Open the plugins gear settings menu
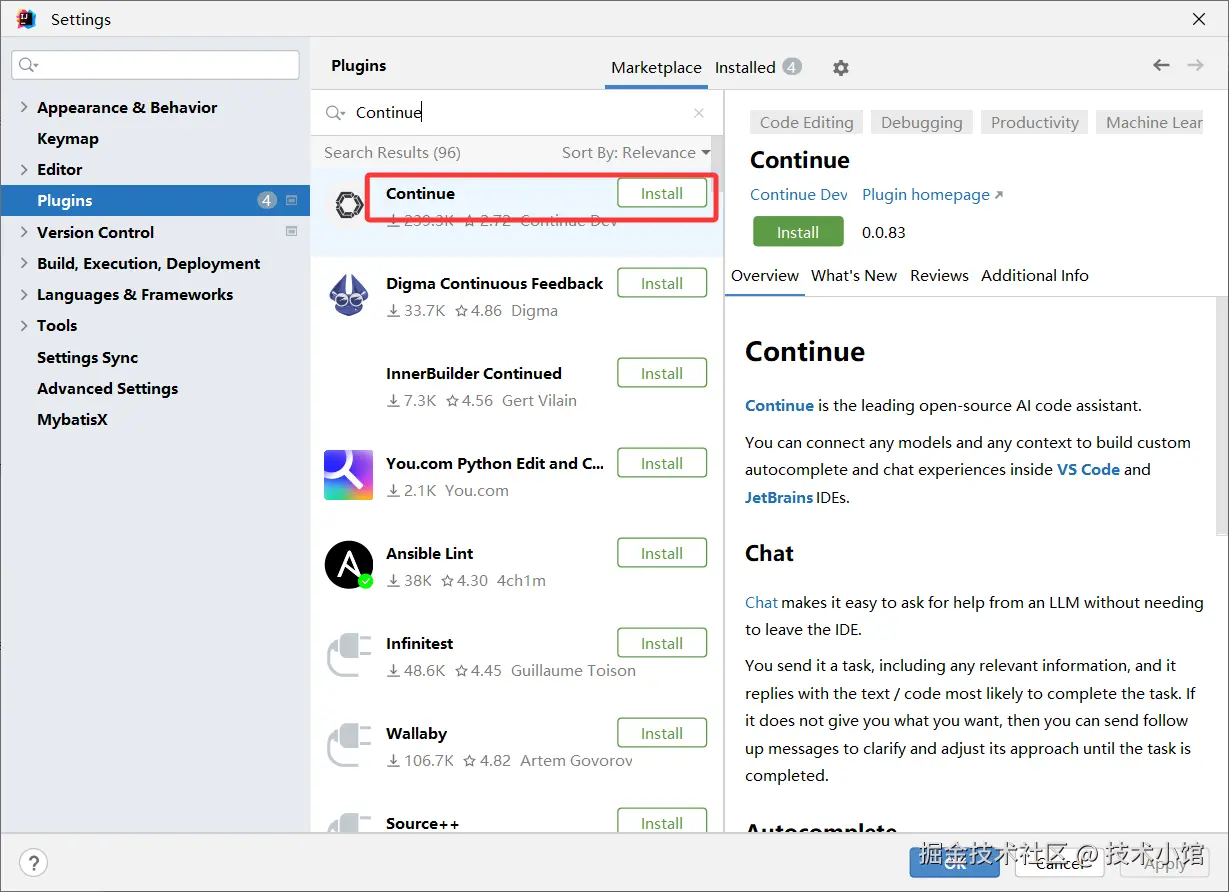 841,68
